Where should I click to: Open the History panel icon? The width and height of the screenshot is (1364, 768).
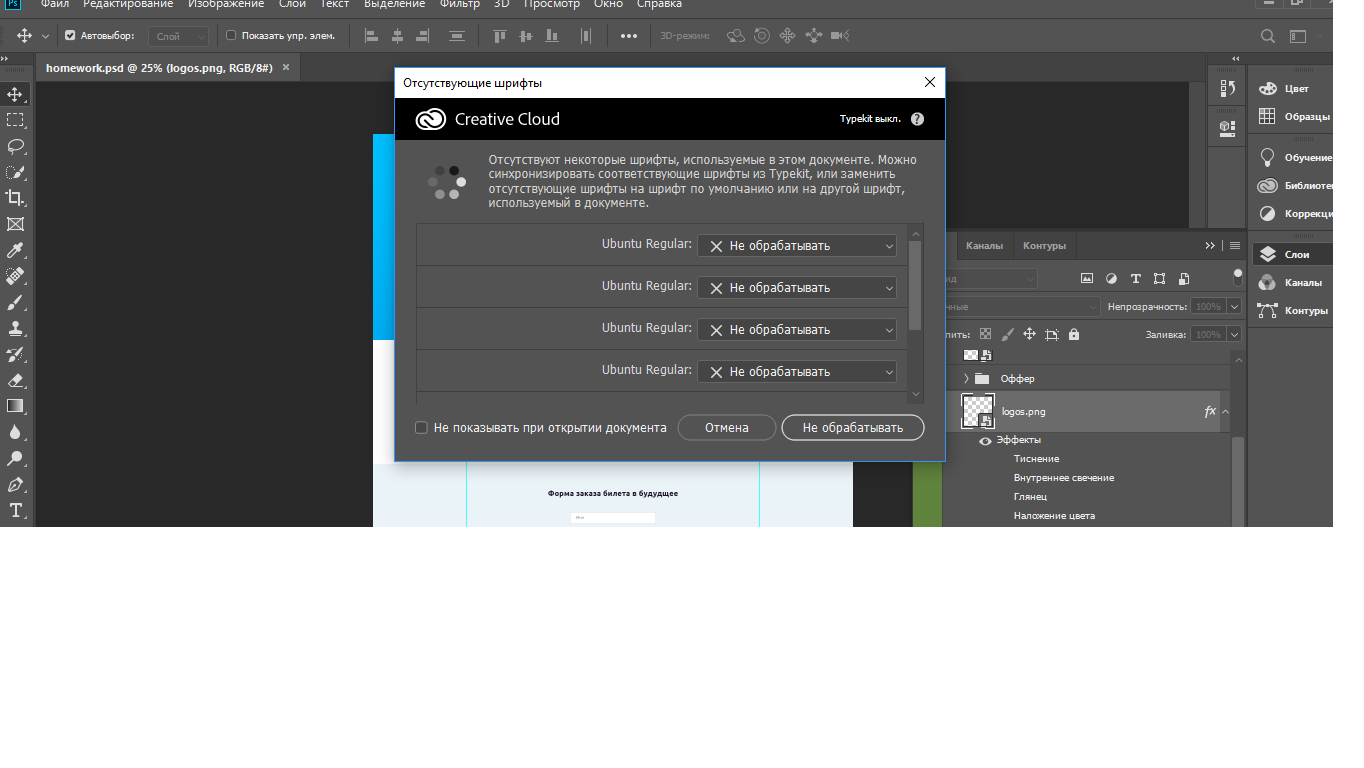click(1228, 88)
